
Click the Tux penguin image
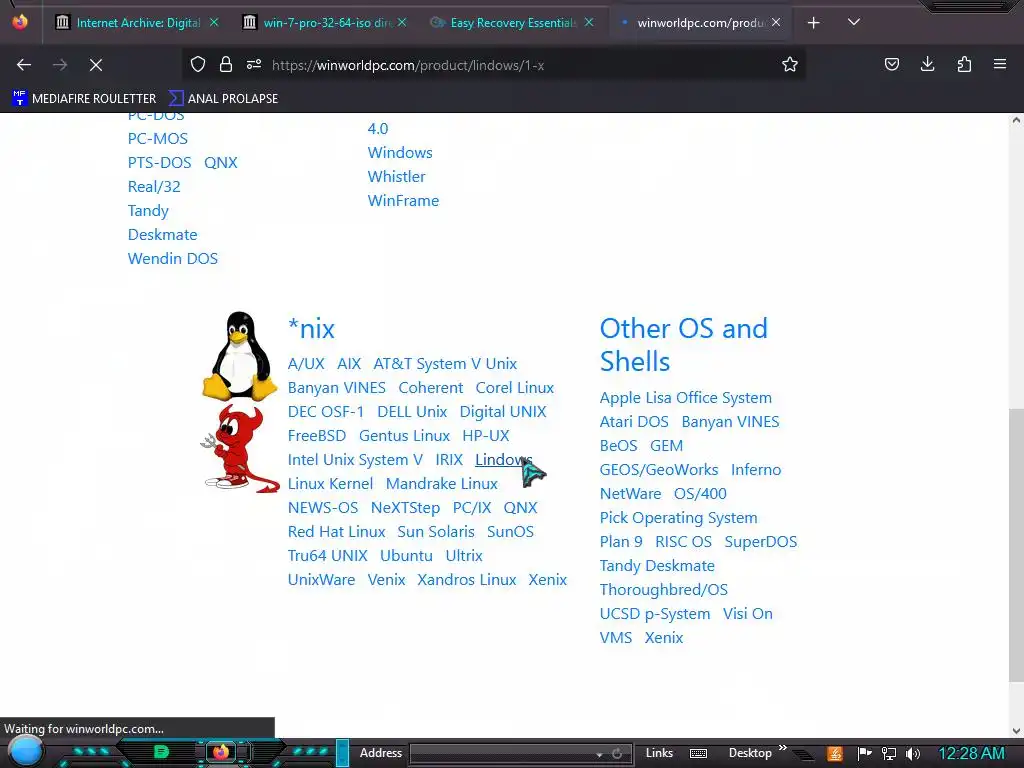coord(240,356)
